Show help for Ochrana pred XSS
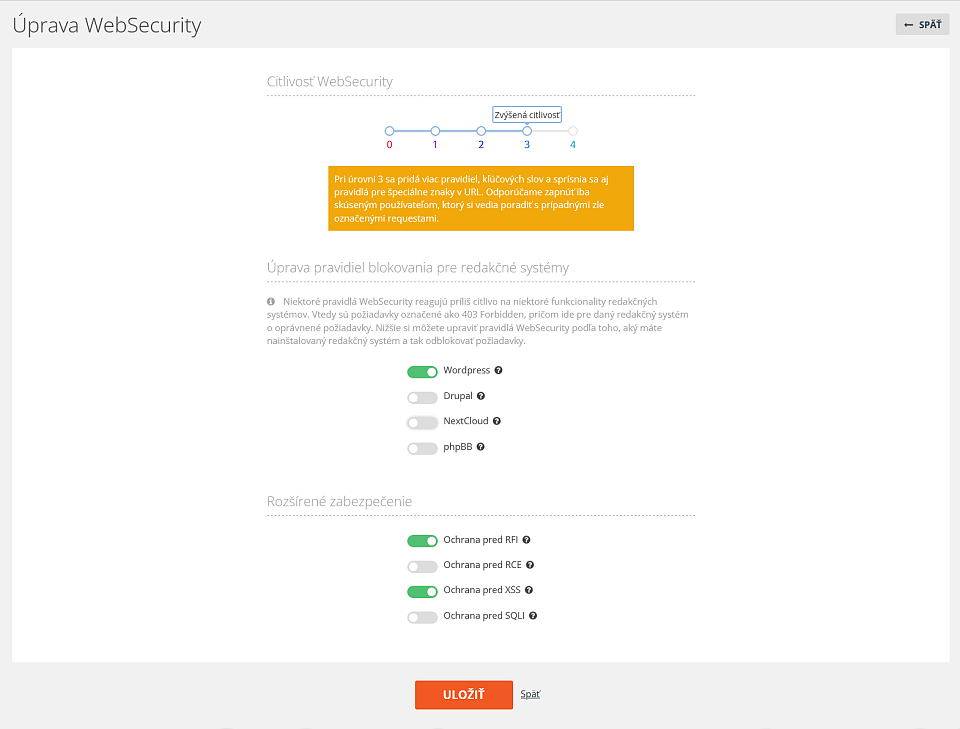This screenshot has width=960, height=729. tap(529, 590)
